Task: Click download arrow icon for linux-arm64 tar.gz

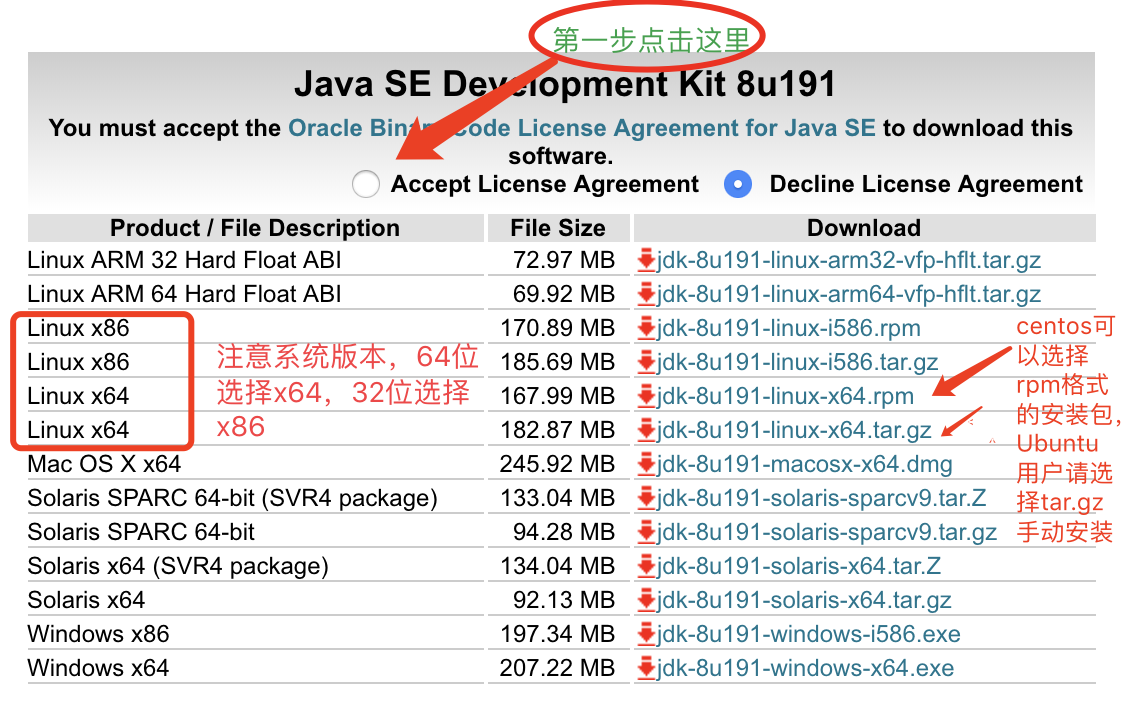Action: click(x=646, y=293)
